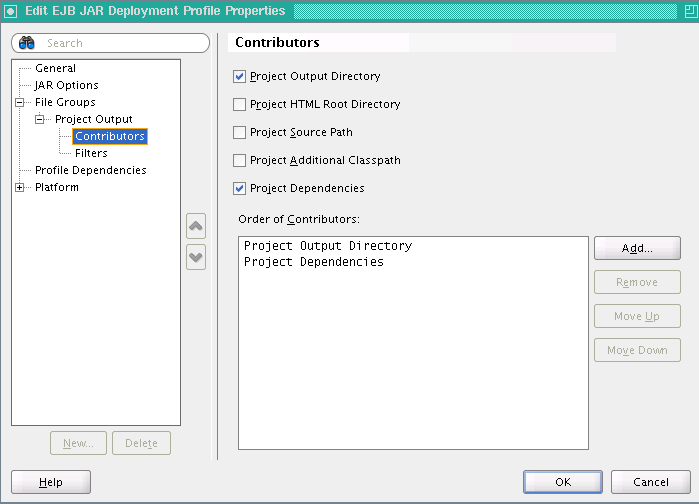
Task: Click the Add... button
Action: 637,248
